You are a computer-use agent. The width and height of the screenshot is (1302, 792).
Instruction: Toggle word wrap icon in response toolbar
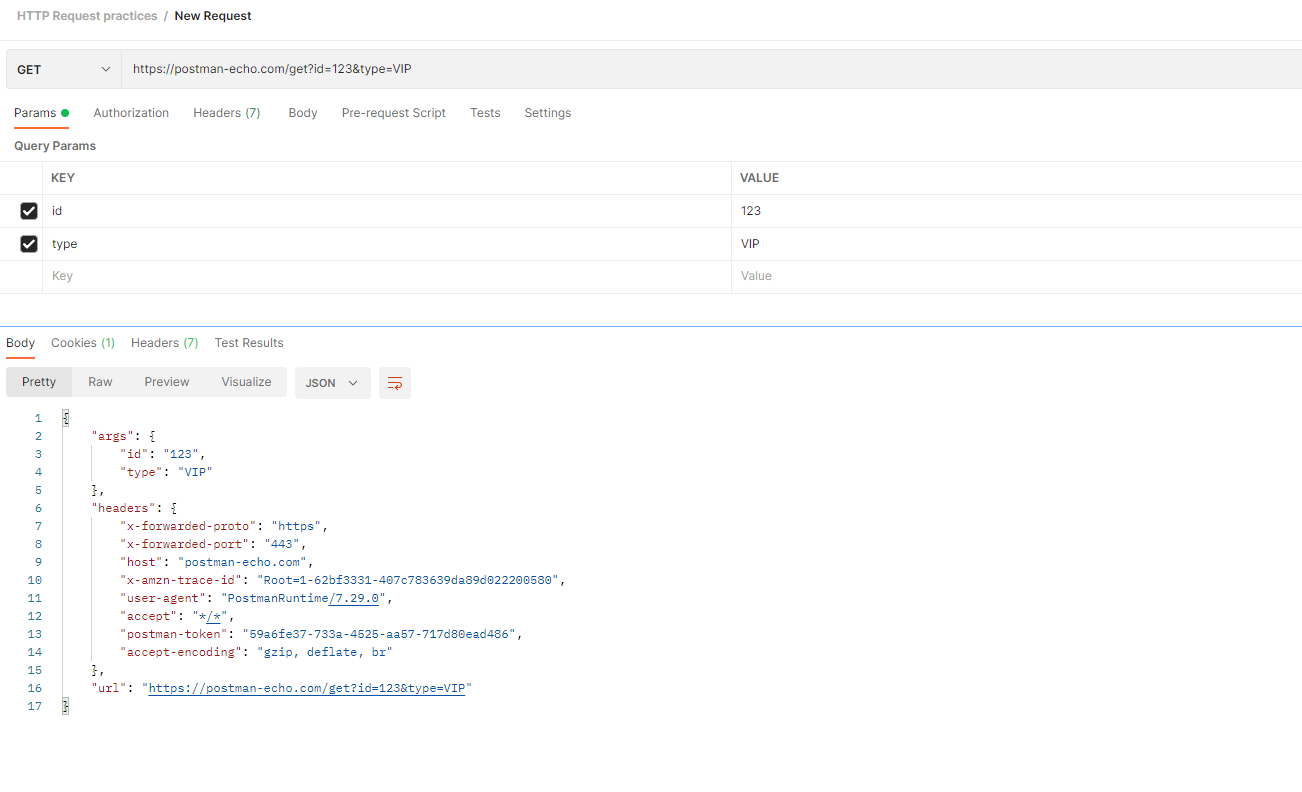tap(395, 383)
